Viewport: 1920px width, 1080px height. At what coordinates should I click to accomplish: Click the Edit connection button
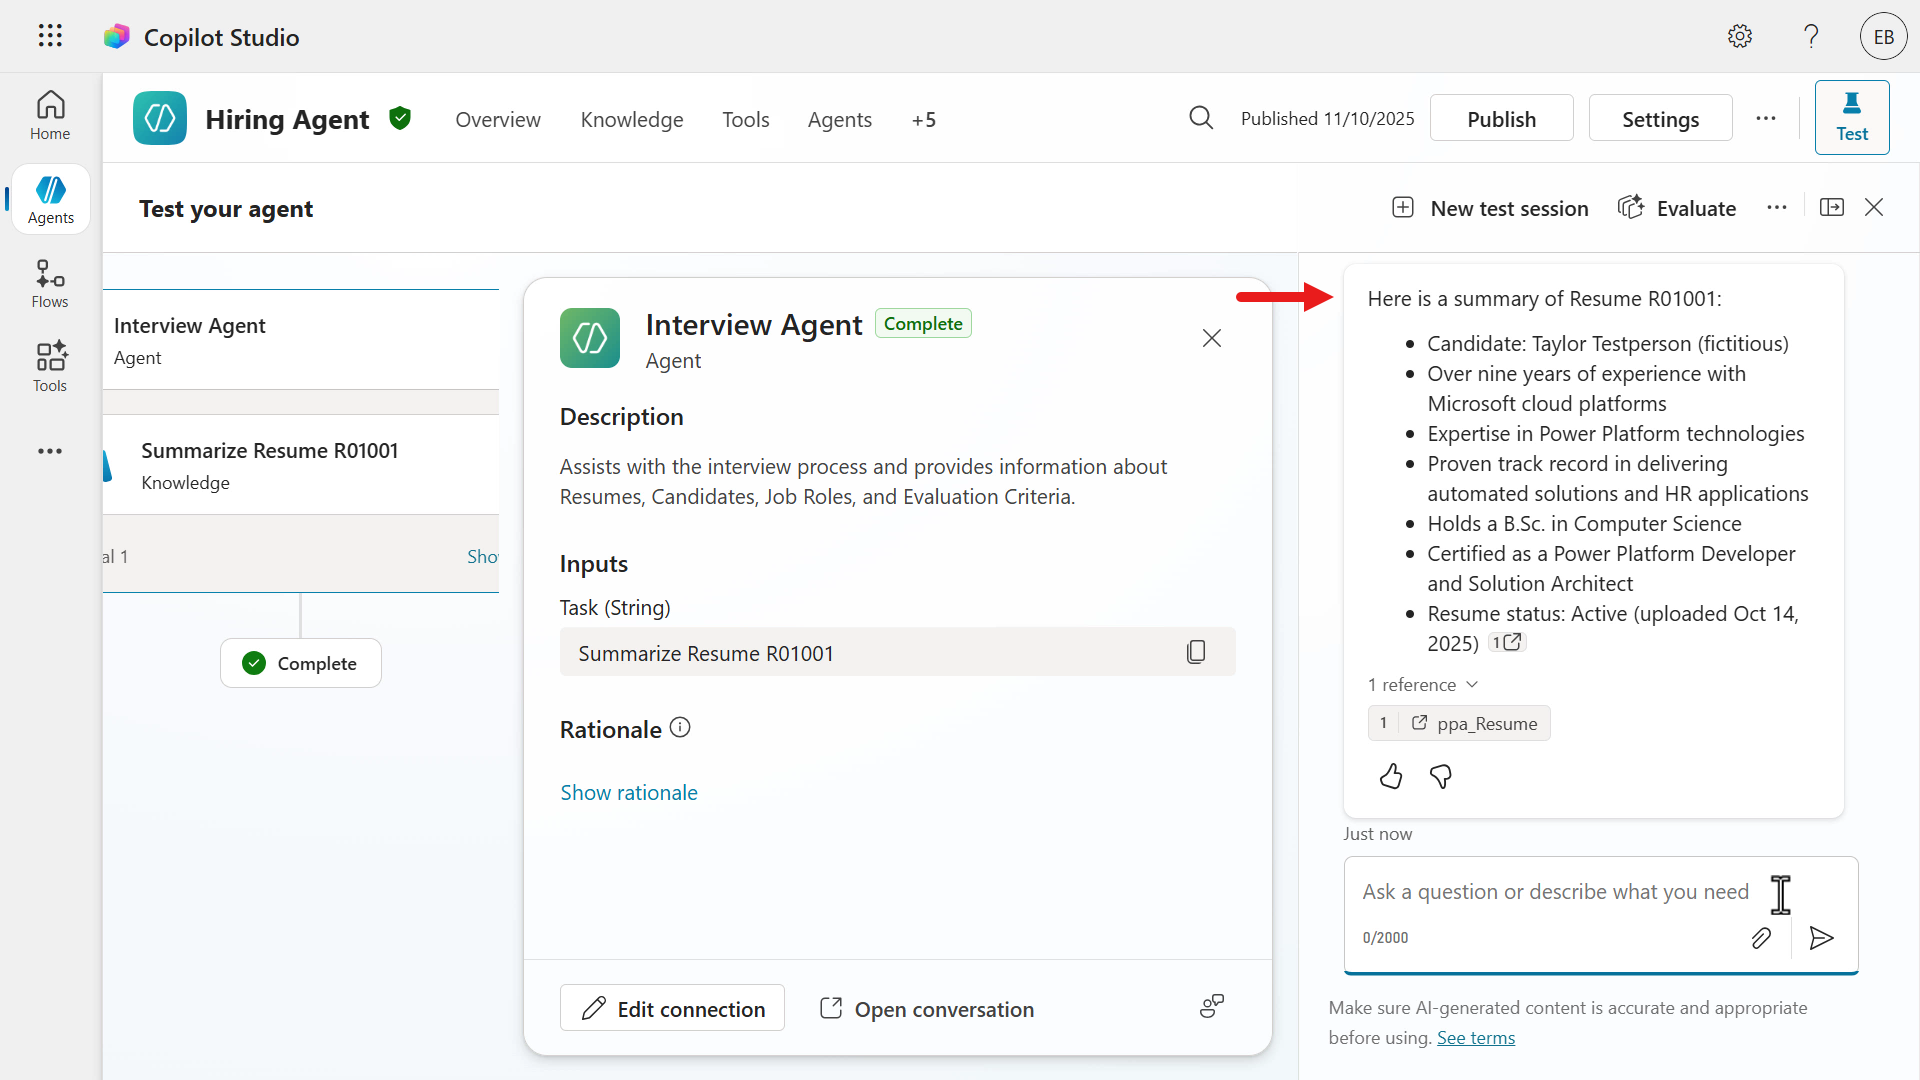[x=672, y=1008]
